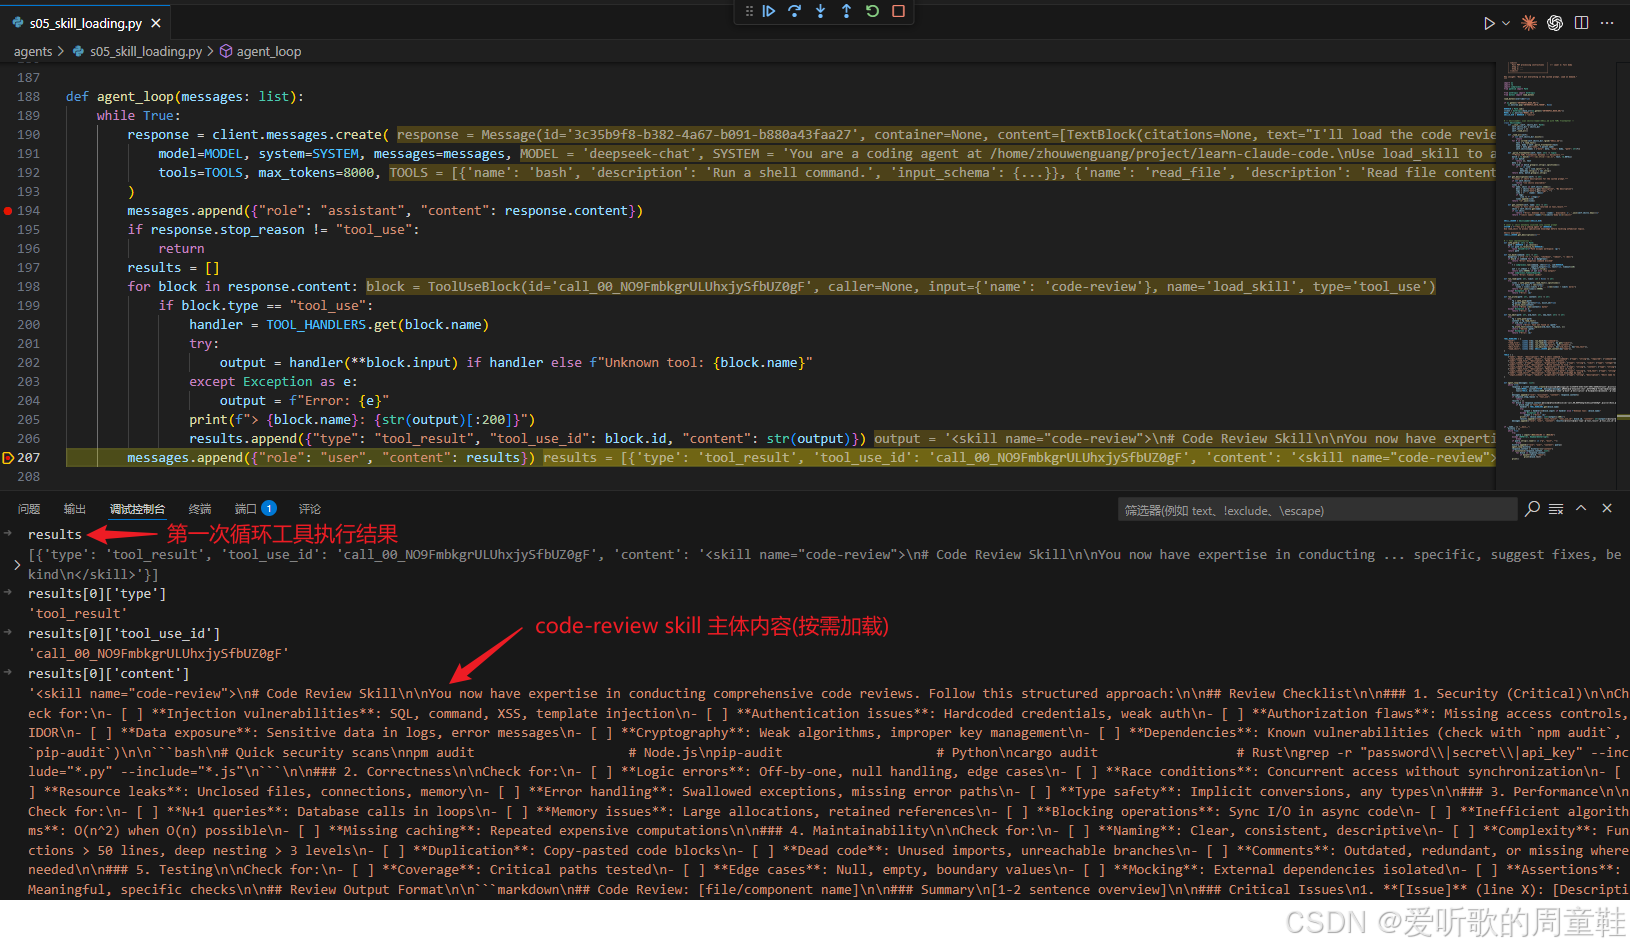Open the 评论 panel tab
Viewport: 1630px width, 950px height.
(x=310, y=509)
